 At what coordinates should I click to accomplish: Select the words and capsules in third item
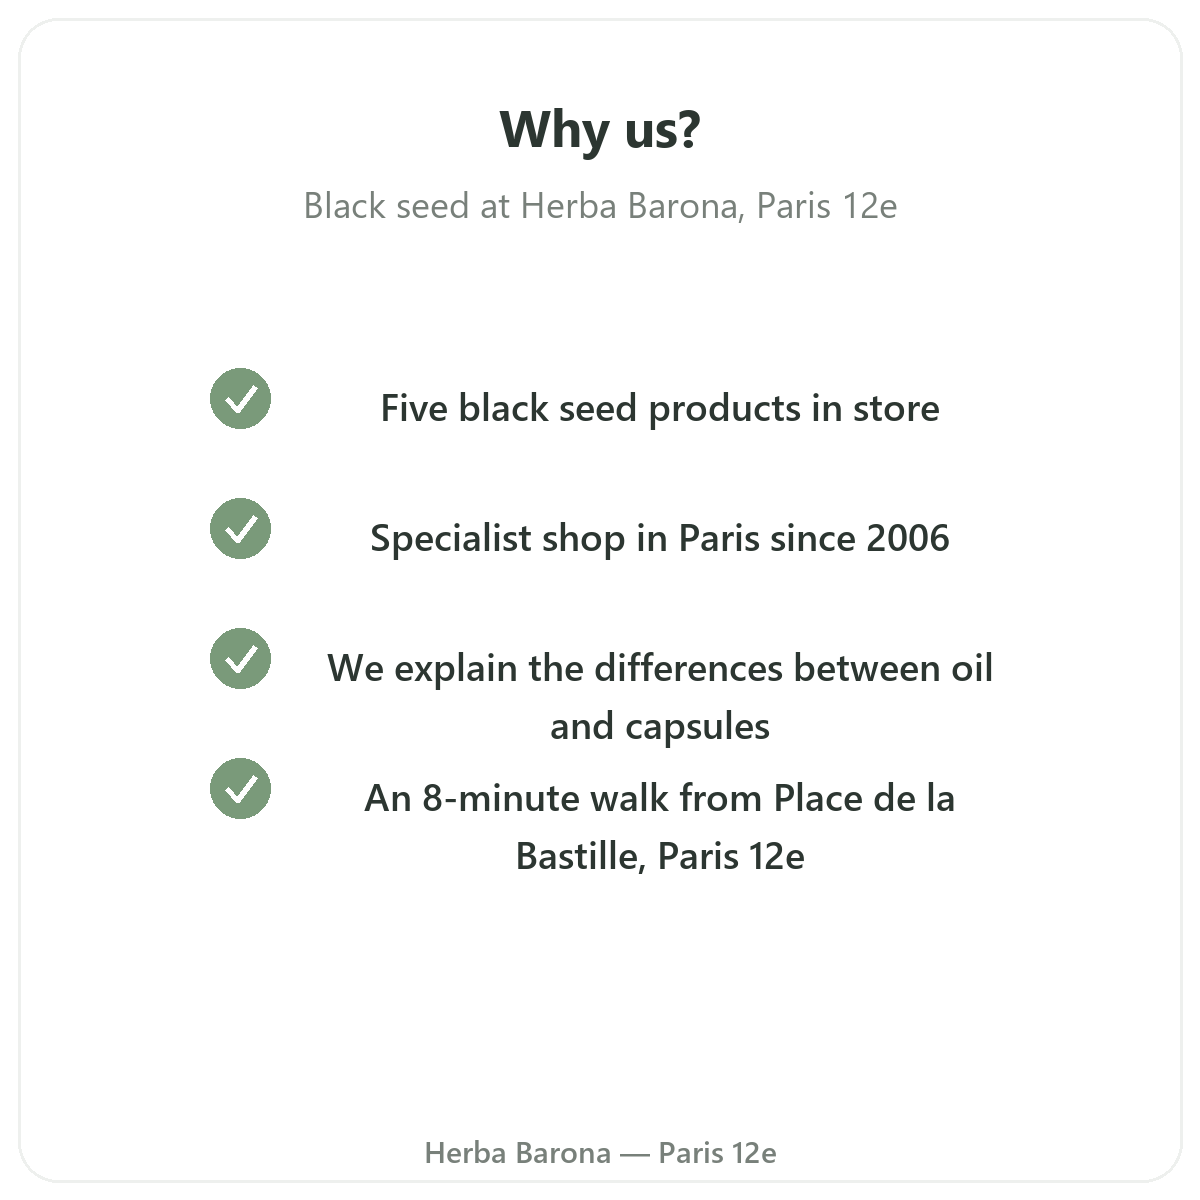point(660,727)
